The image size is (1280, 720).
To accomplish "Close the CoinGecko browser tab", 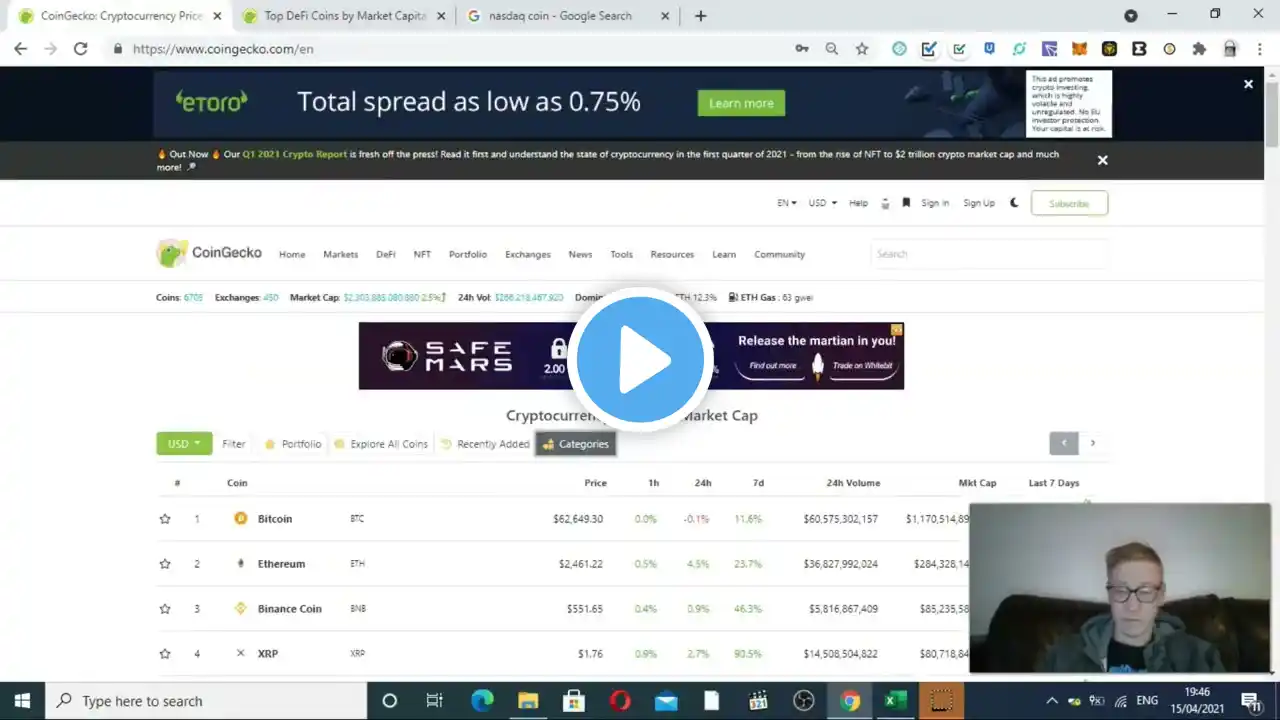I will [217, 16].
